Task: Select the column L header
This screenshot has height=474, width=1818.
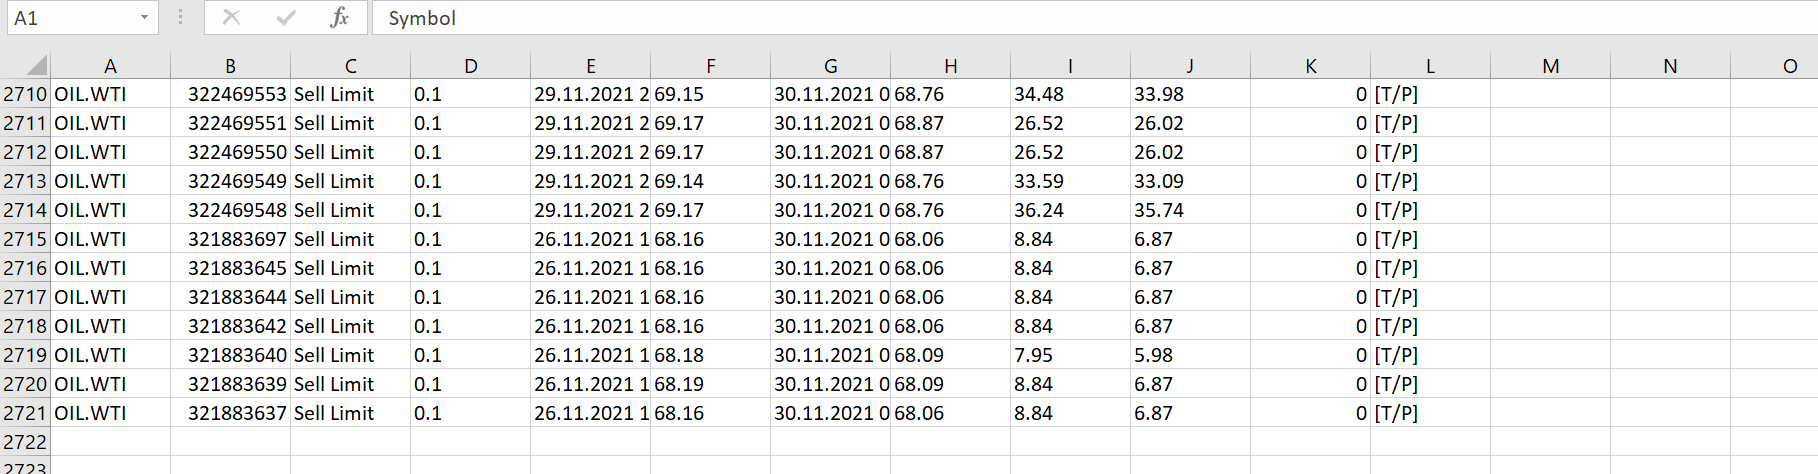Action: point(1430,66)
